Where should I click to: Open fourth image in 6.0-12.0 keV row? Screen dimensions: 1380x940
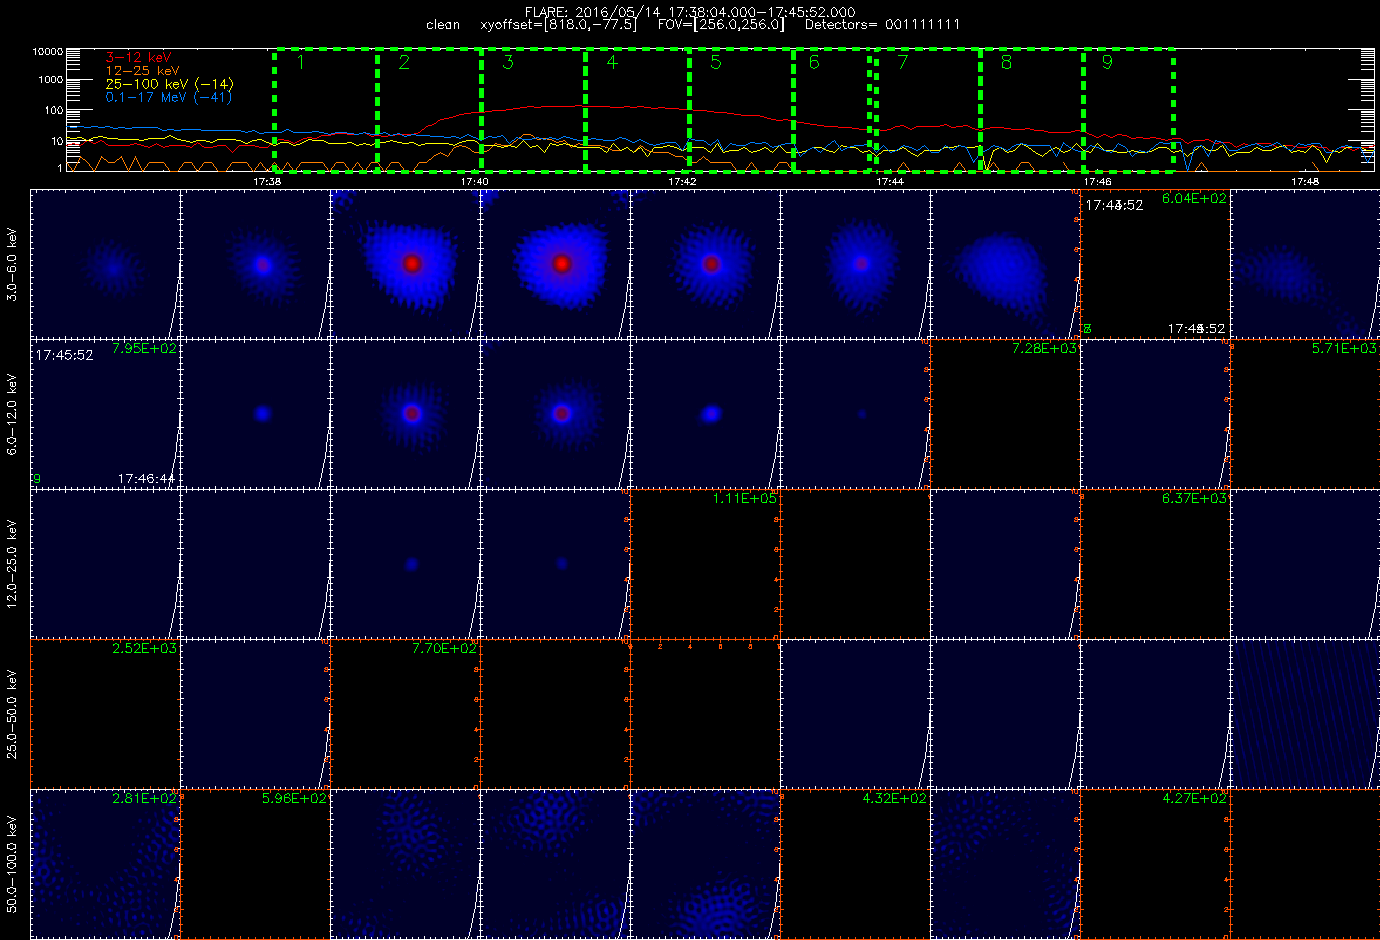click(556, 414)
